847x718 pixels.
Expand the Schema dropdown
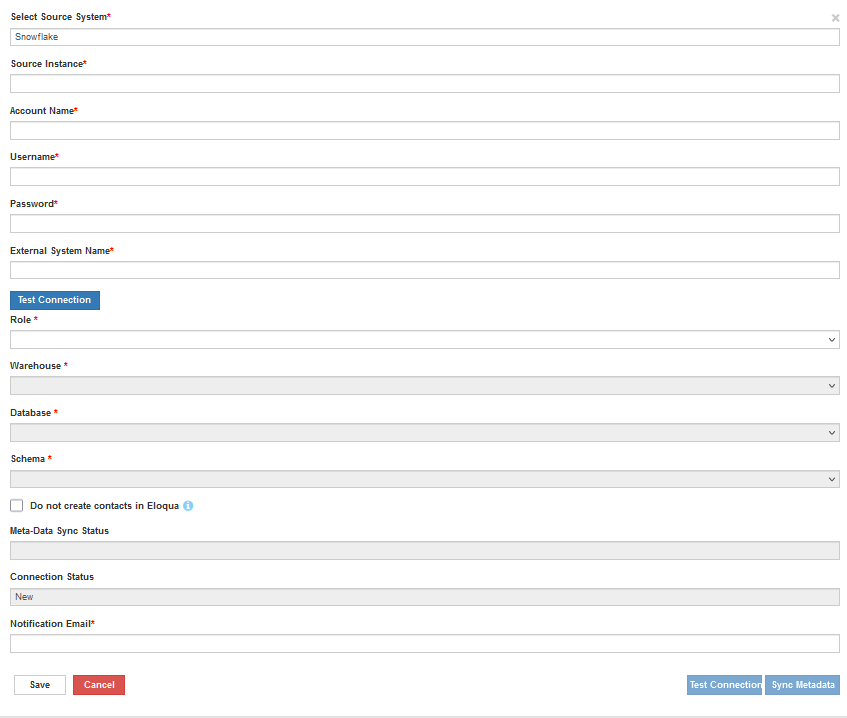coord(424,479)
